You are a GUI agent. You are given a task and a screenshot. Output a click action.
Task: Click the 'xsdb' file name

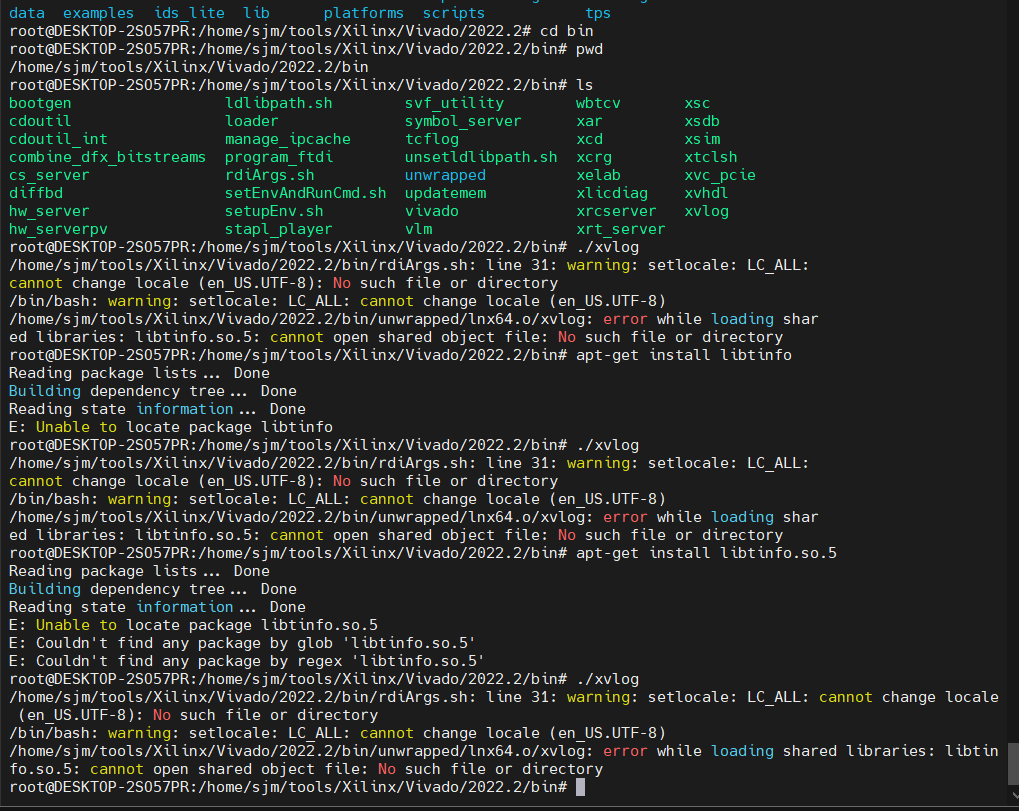(x=702, y=122)
